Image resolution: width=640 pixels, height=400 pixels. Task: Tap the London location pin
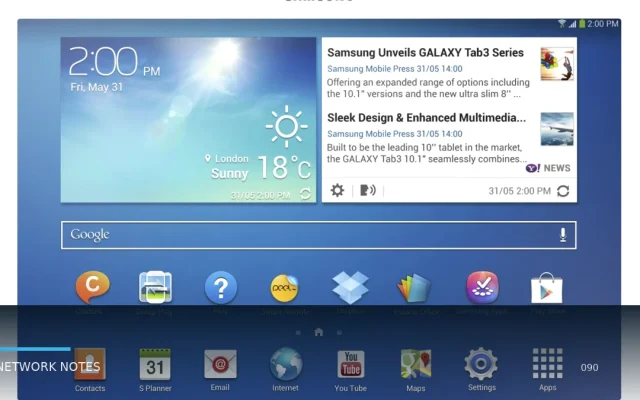click(208, 158)
